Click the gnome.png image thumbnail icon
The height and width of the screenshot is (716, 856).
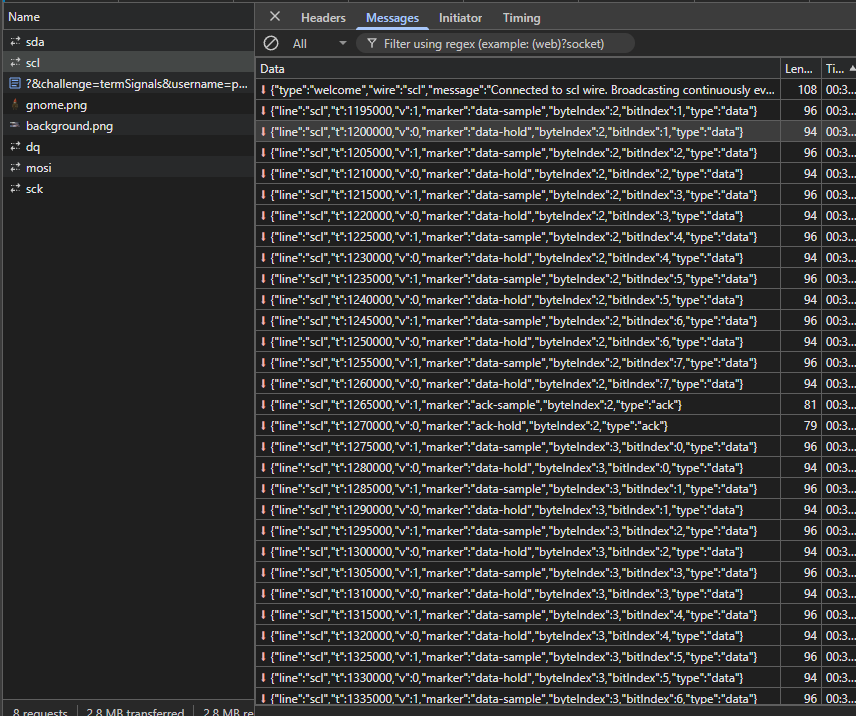tap(15, 105)
